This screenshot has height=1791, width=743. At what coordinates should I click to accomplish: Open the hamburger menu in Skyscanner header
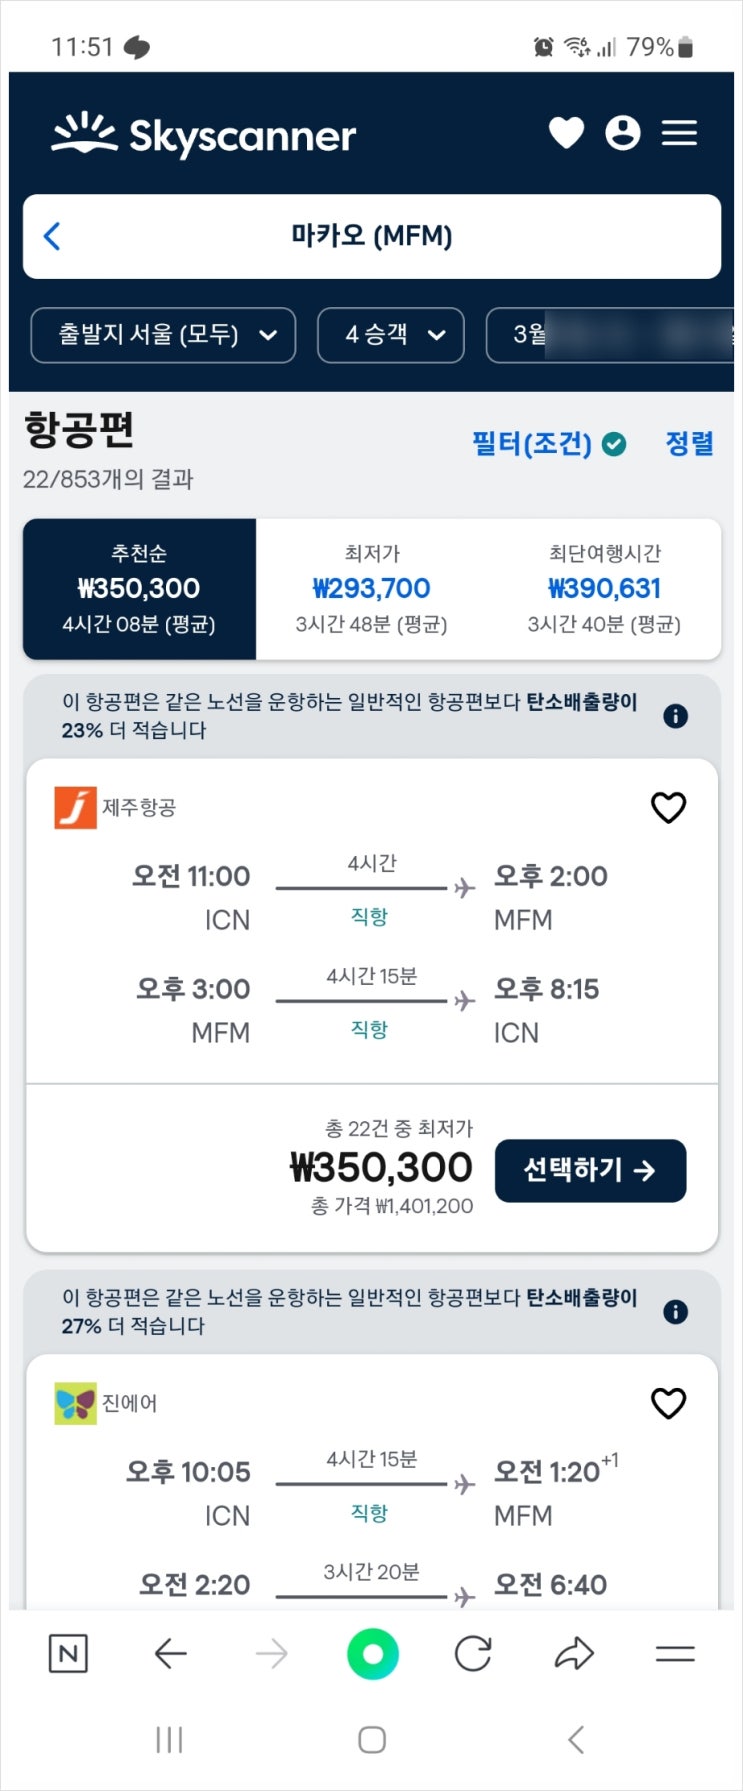(679, 133)
